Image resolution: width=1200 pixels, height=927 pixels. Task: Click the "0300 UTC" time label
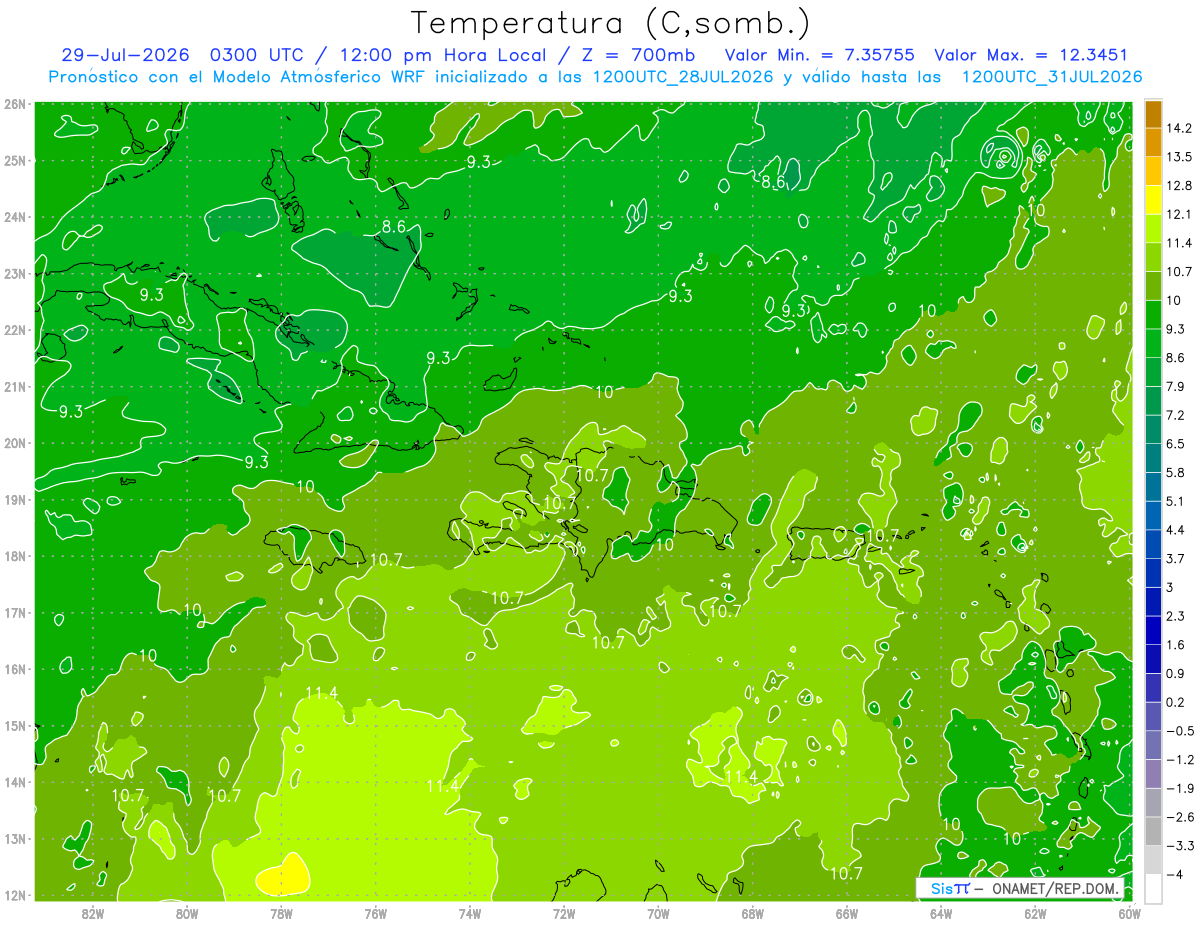[x=257, y=55]
